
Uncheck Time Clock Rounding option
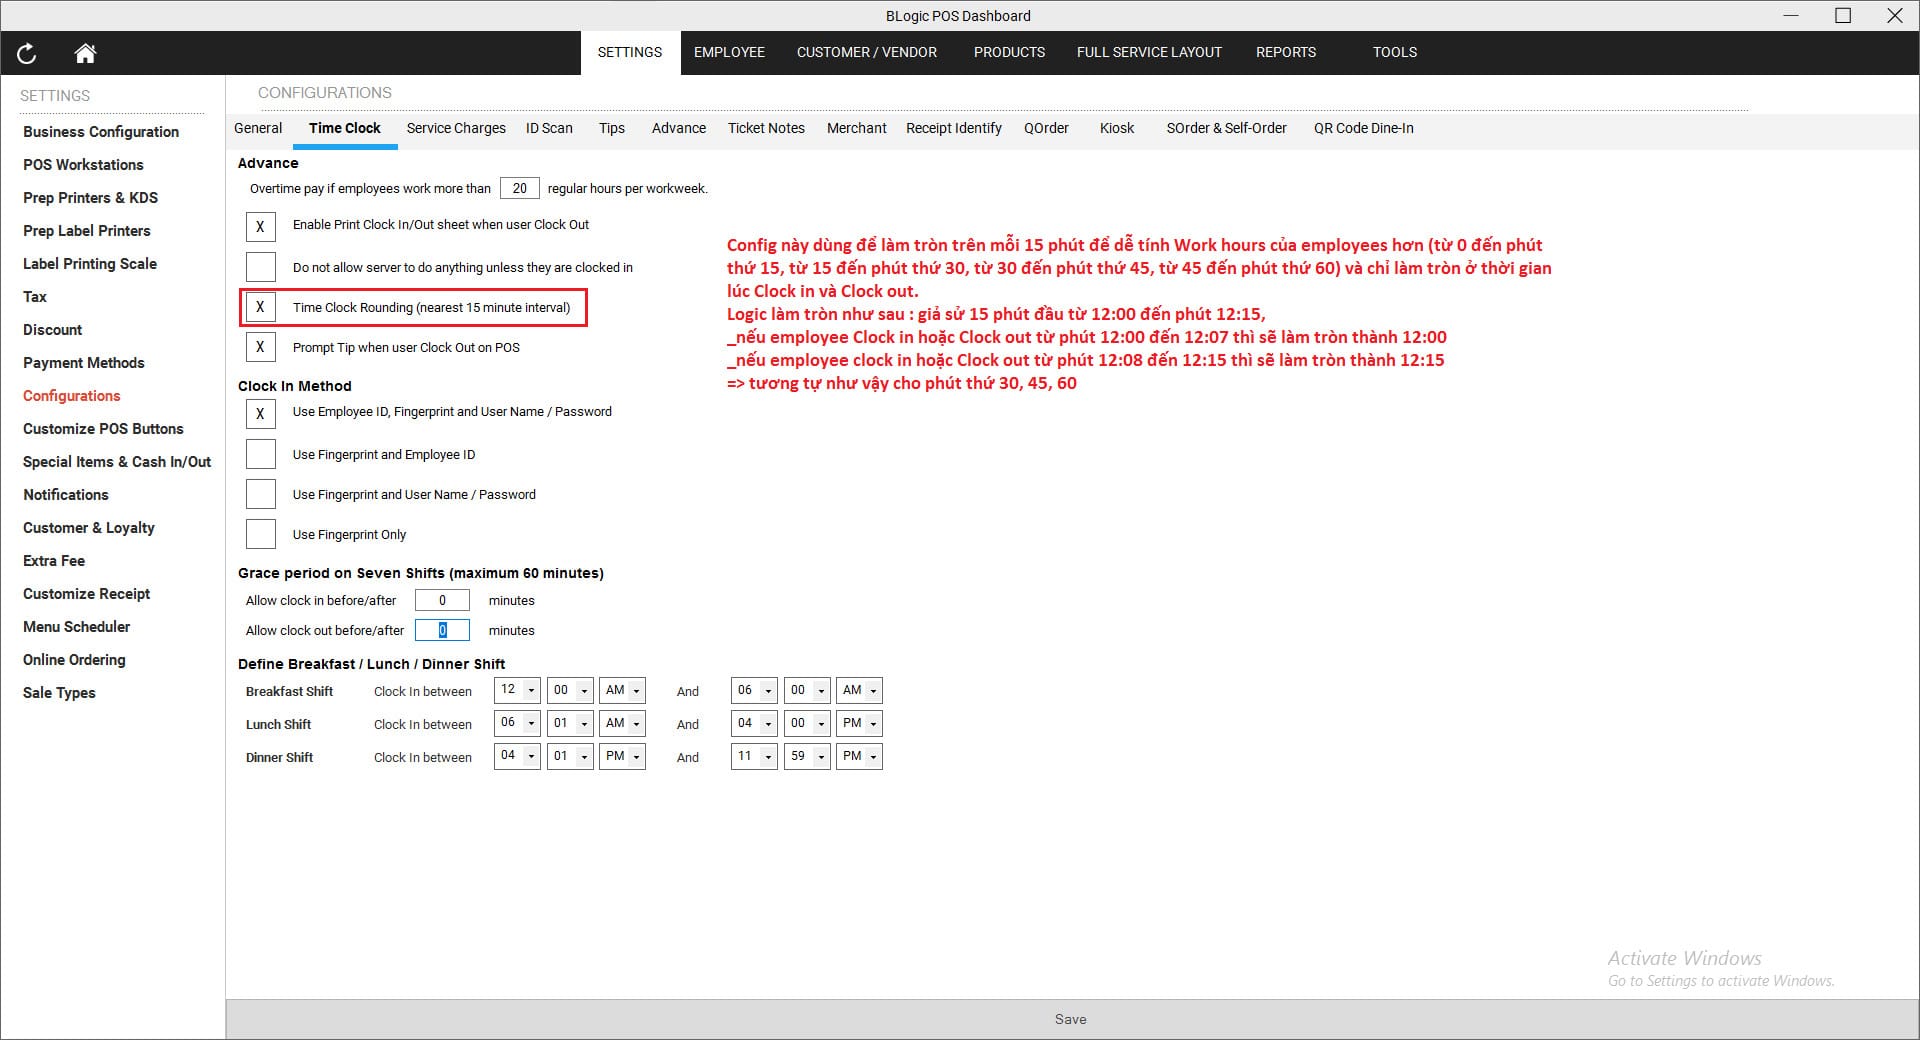(x=260, y=306)
